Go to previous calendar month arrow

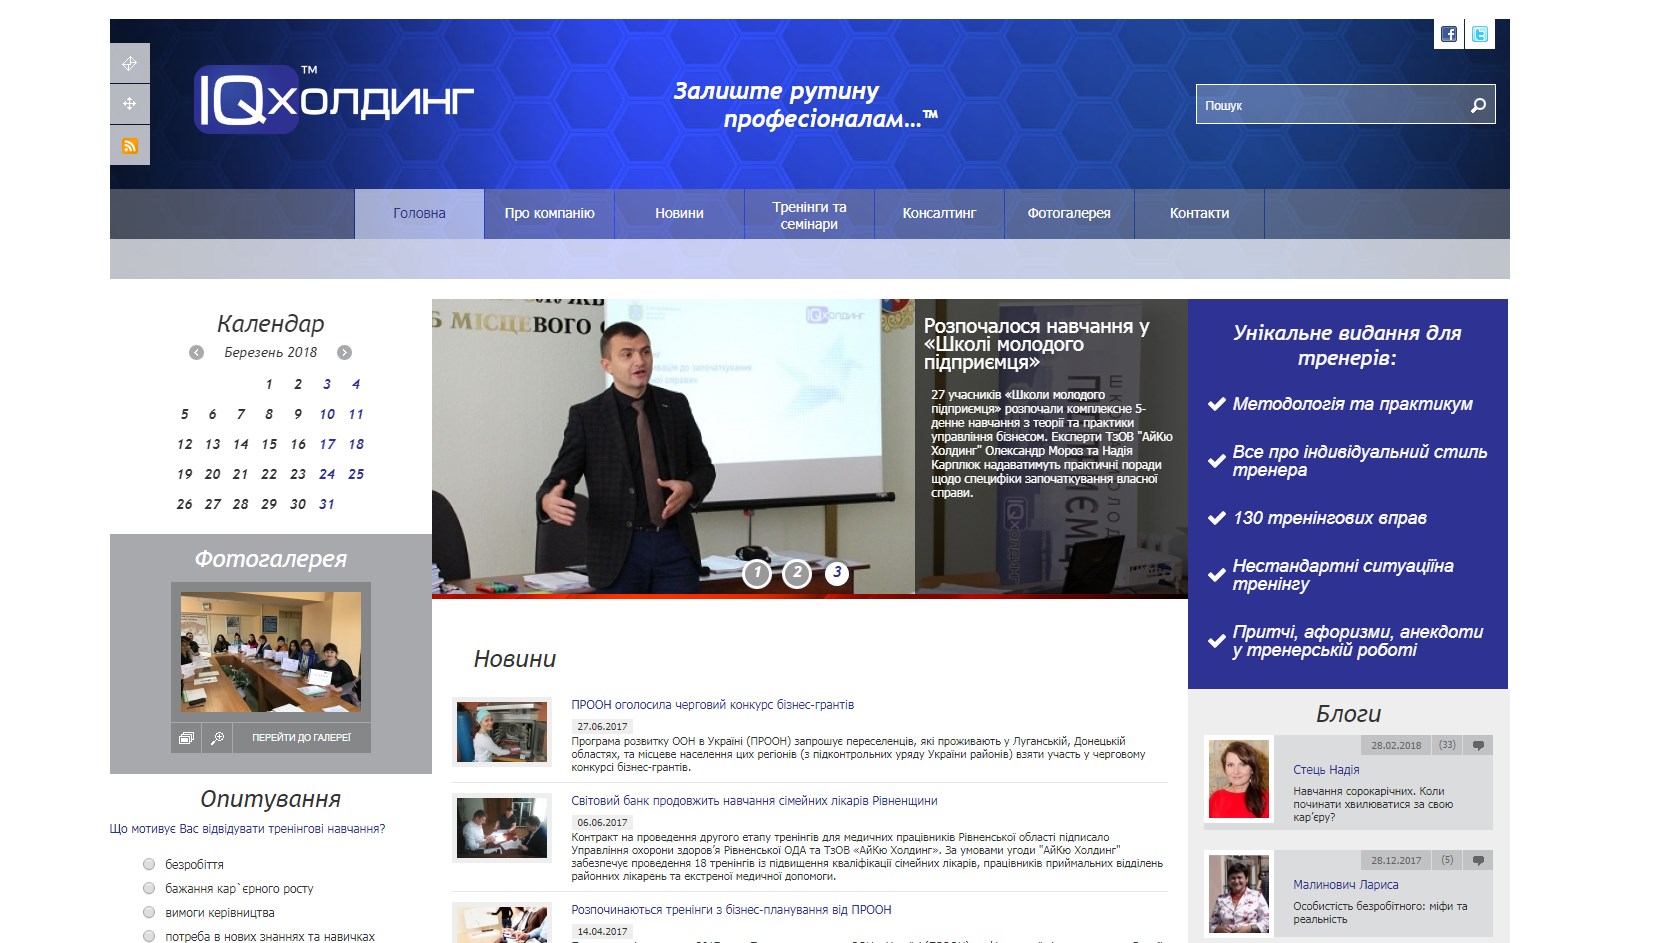(x=196, y=352)
